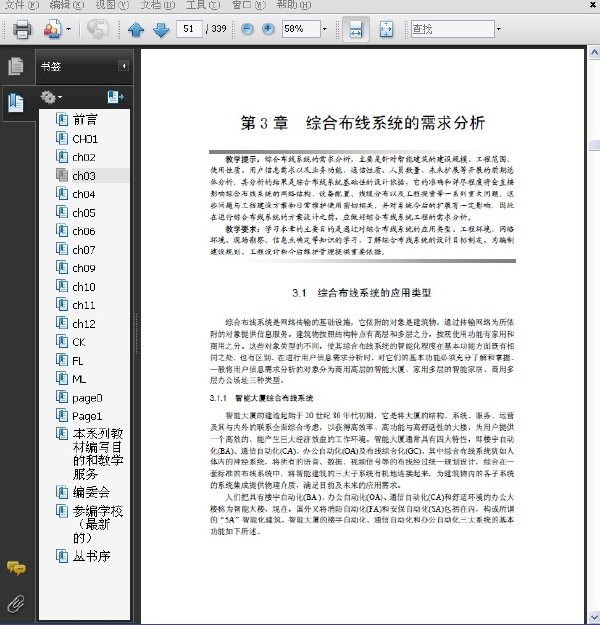Open the page0 bookmark
This screenshot has height=625, width=600.
pos(87,398)
